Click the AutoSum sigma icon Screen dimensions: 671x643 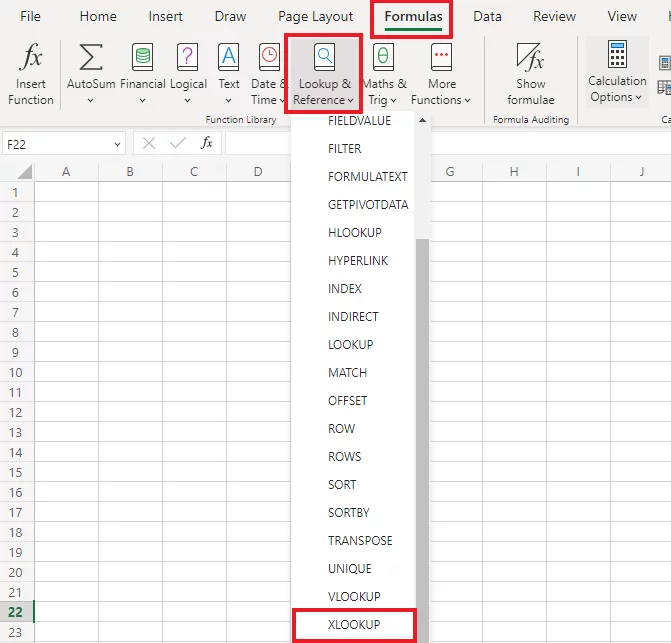pyautogui.click(x=91, y=57)
